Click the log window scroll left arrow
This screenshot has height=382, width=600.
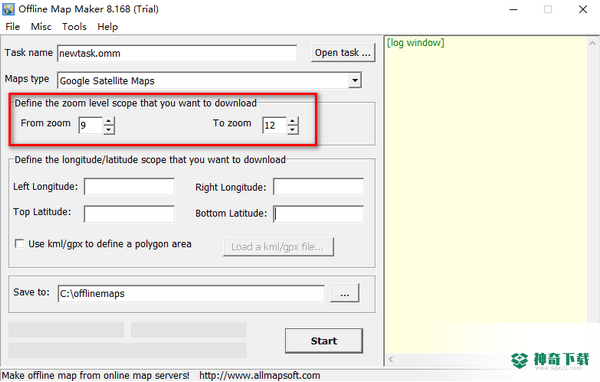coord(391,359)
